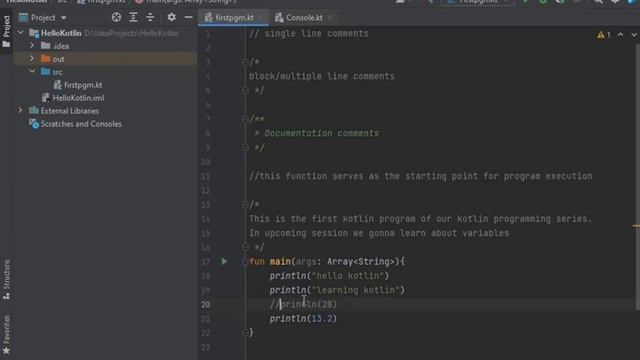Screen dimensions: 640x360
Task: Click Collapse All icon in Project panel
Action: pyautogui.click(x=150, y=17)
